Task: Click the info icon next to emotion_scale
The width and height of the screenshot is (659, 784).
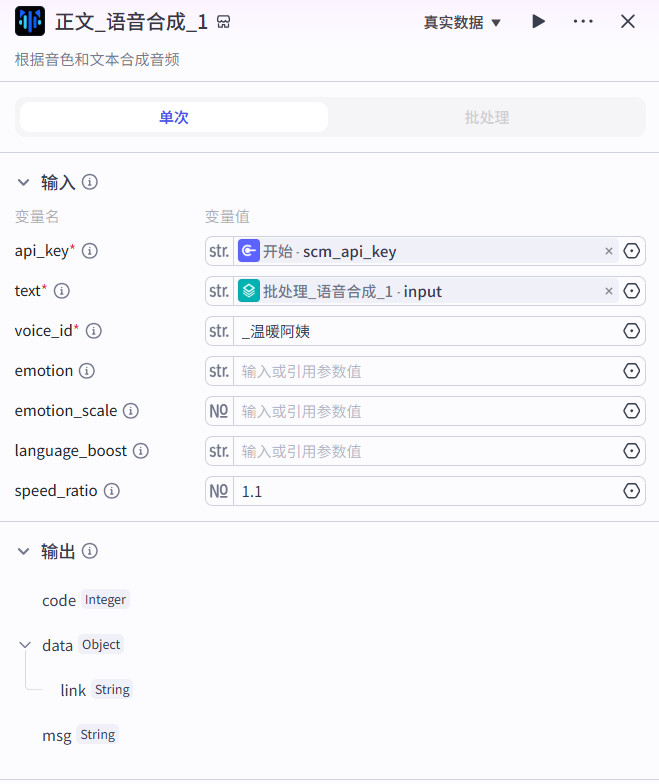Action: pyautogui.click(x=131, y=411)
